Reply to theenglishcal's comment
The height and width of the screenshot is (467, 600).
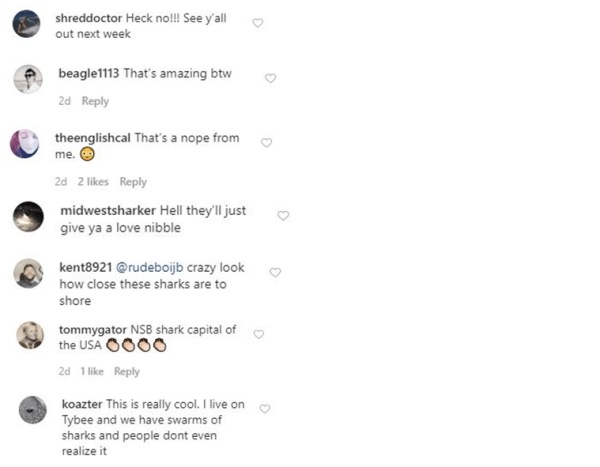[133, 182]
